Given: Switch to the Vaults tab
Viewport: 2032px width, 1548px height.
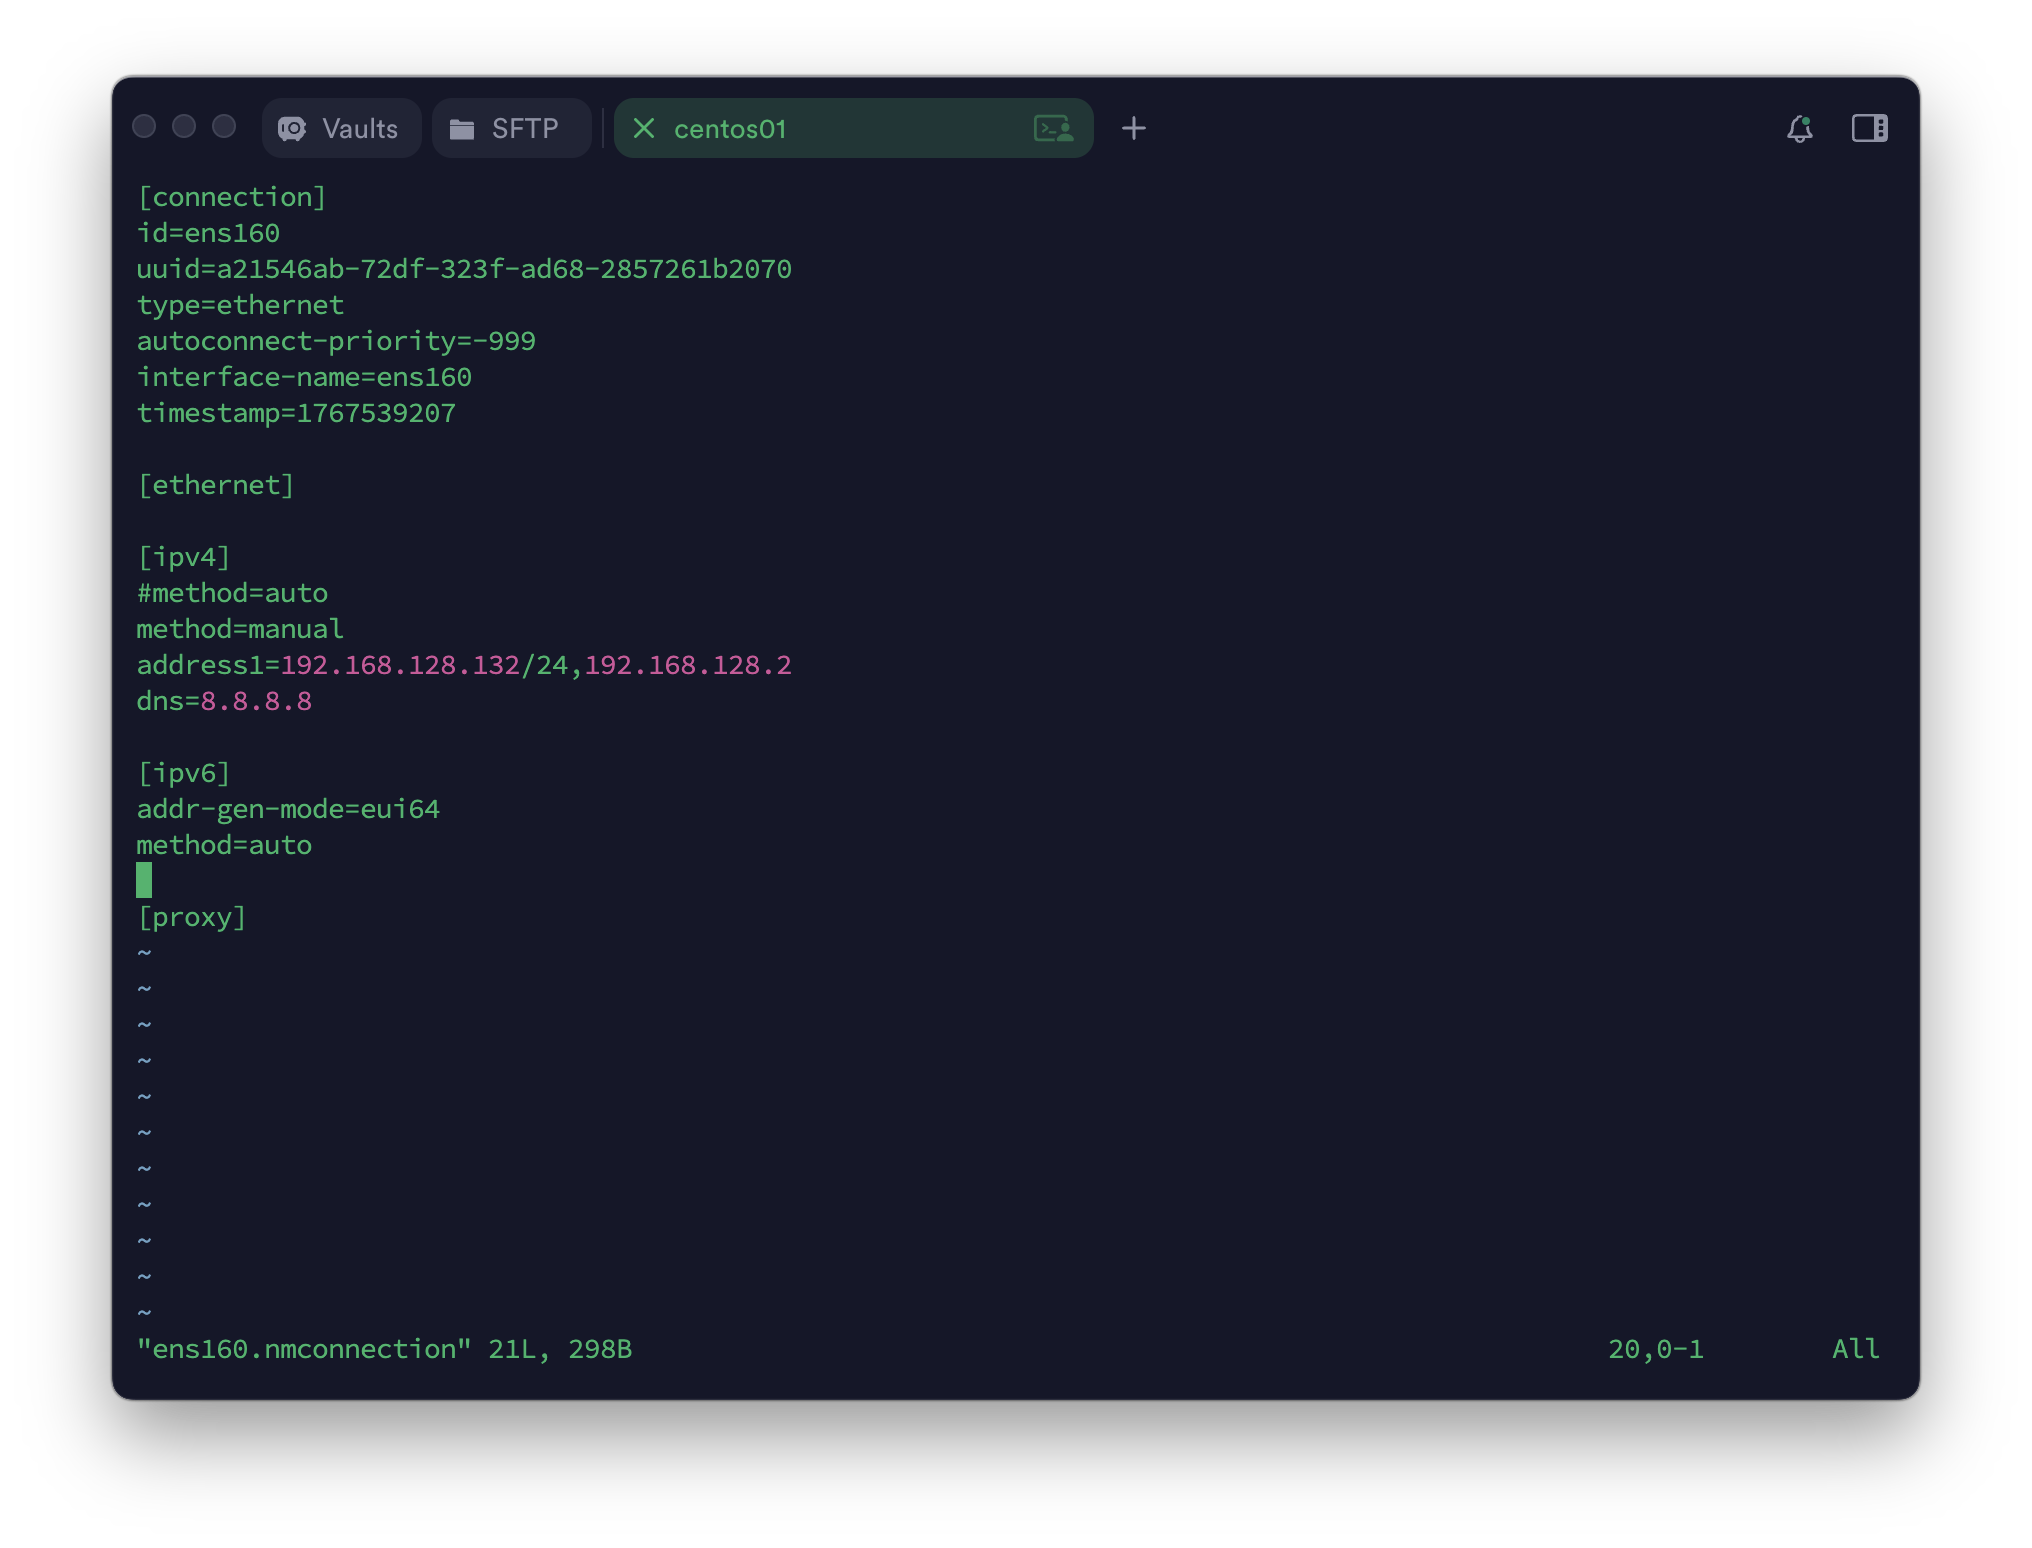Looking at the screenshot, I should 359,129.
